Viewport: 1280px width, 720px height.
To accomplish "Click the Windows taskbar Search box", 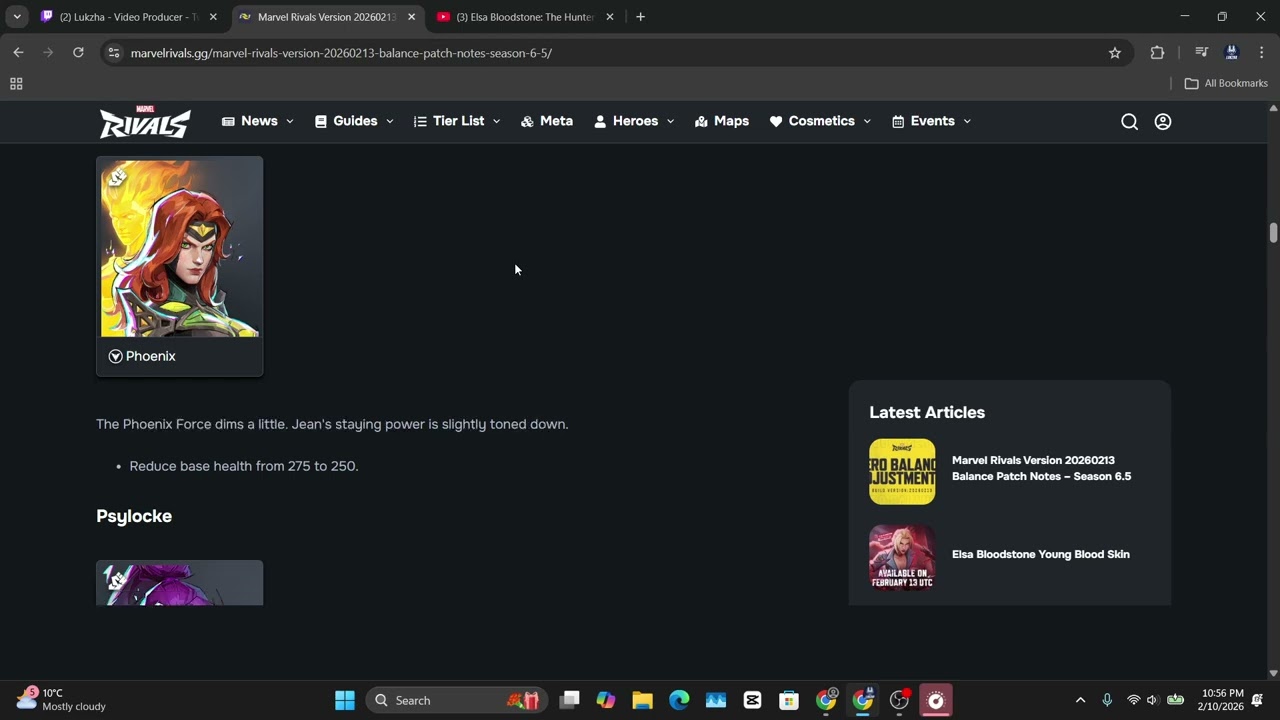I will [455, 700].
